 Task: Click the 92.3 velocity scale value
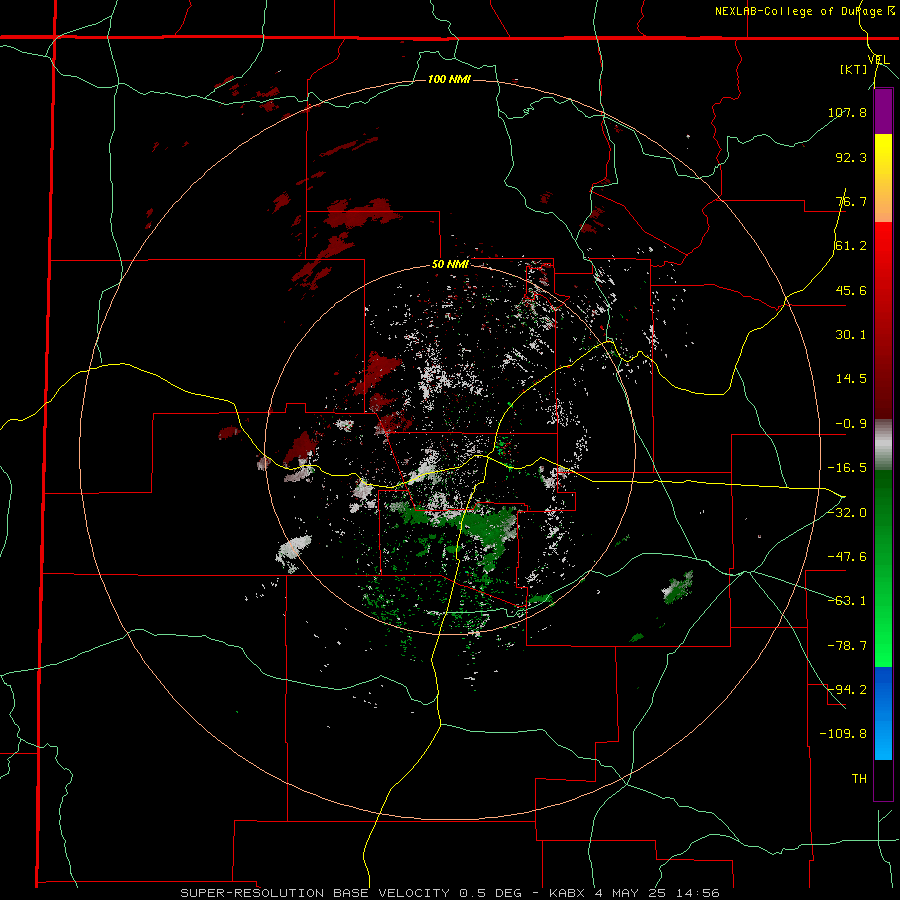pos(851,157)
